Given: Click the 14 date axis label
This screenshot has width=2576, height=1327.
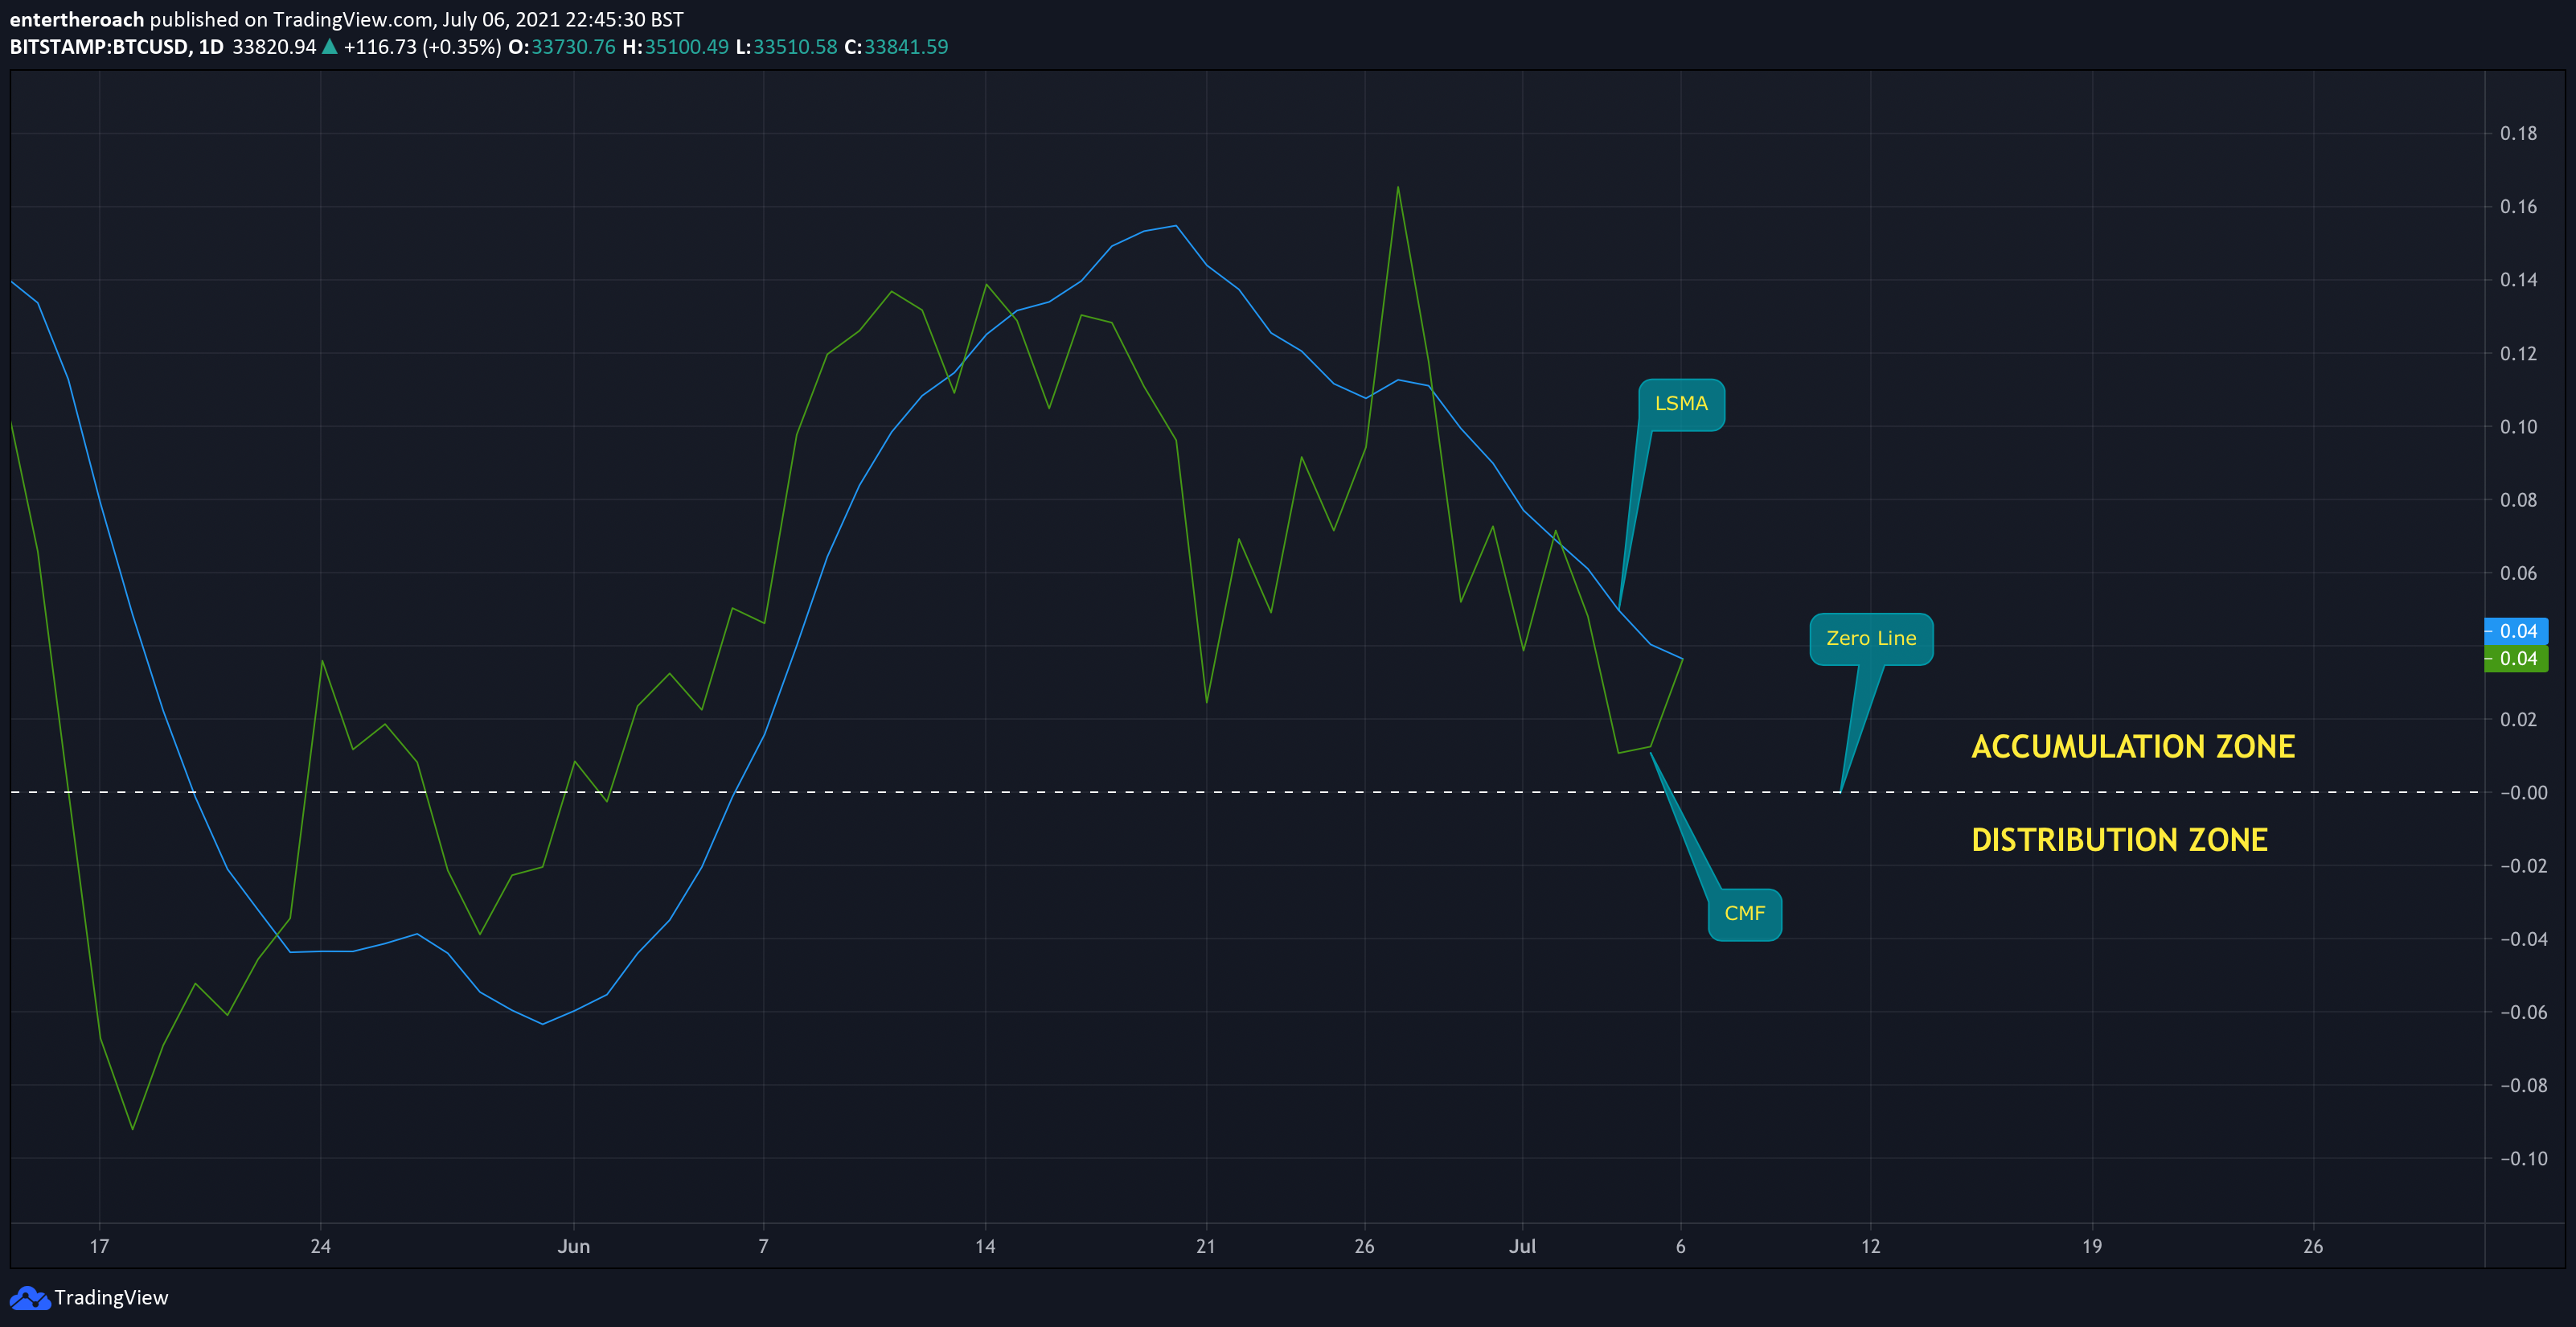Looking at the screenshot, I should coord(985,1247).
